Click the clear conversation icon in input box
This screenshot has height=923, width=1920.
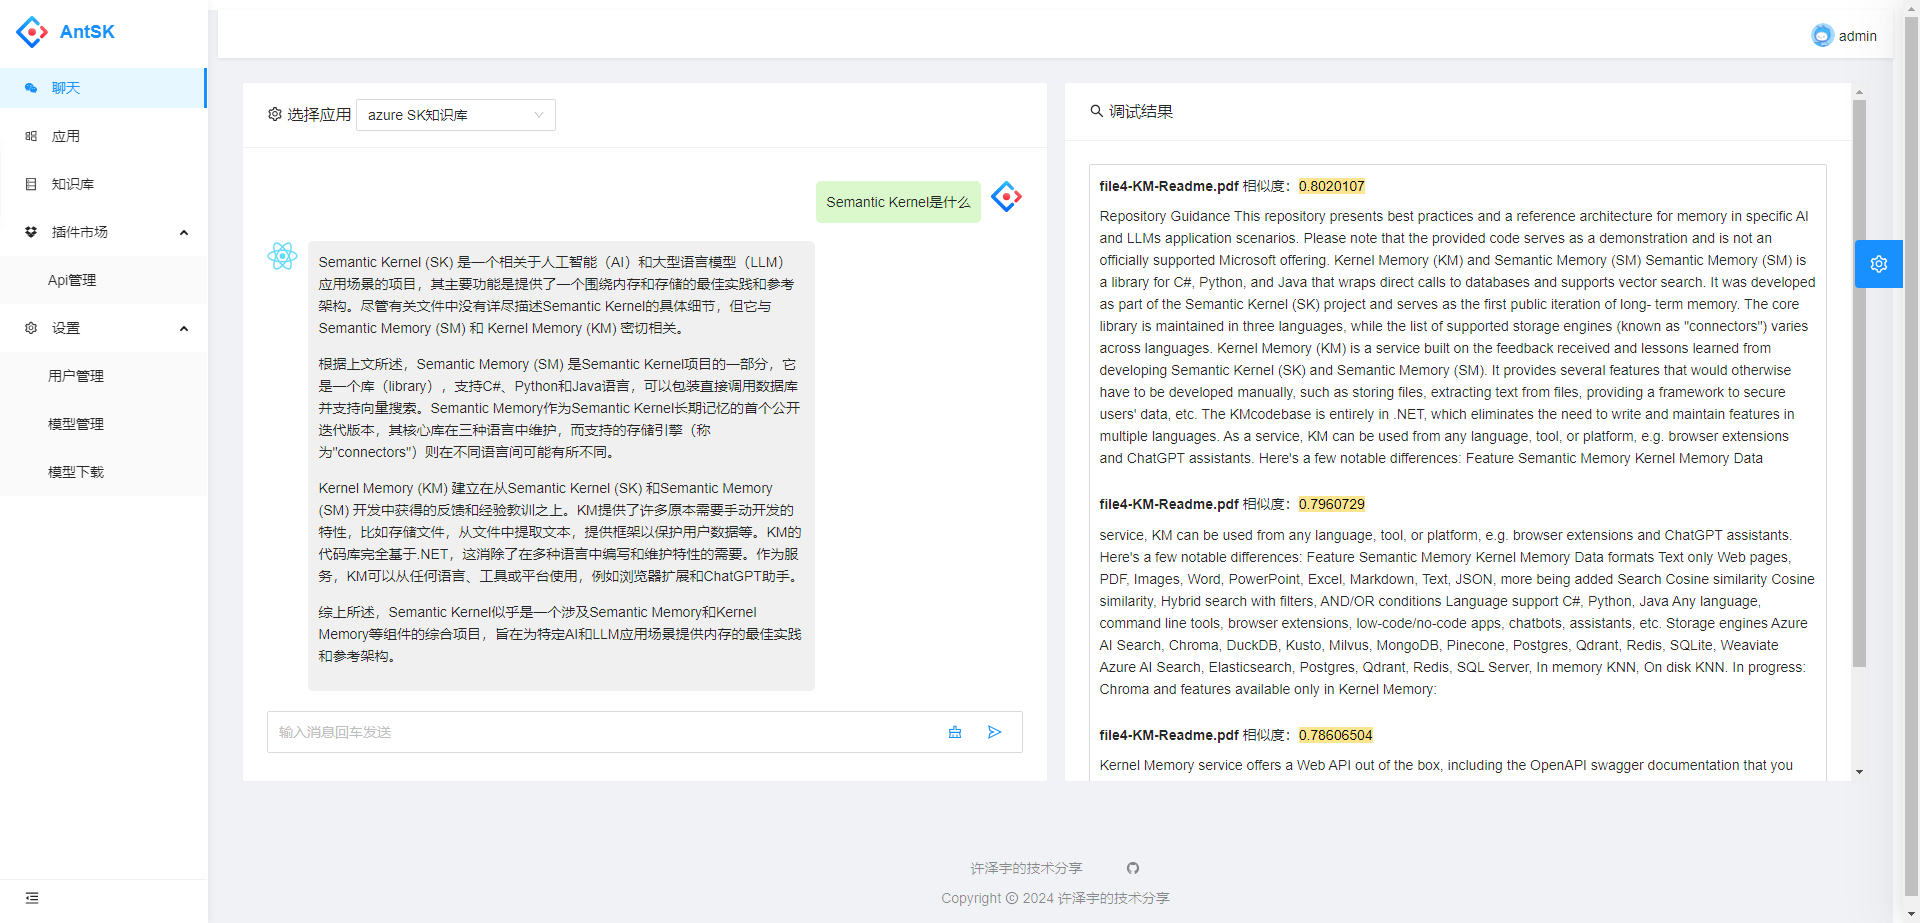pos(955,732)
